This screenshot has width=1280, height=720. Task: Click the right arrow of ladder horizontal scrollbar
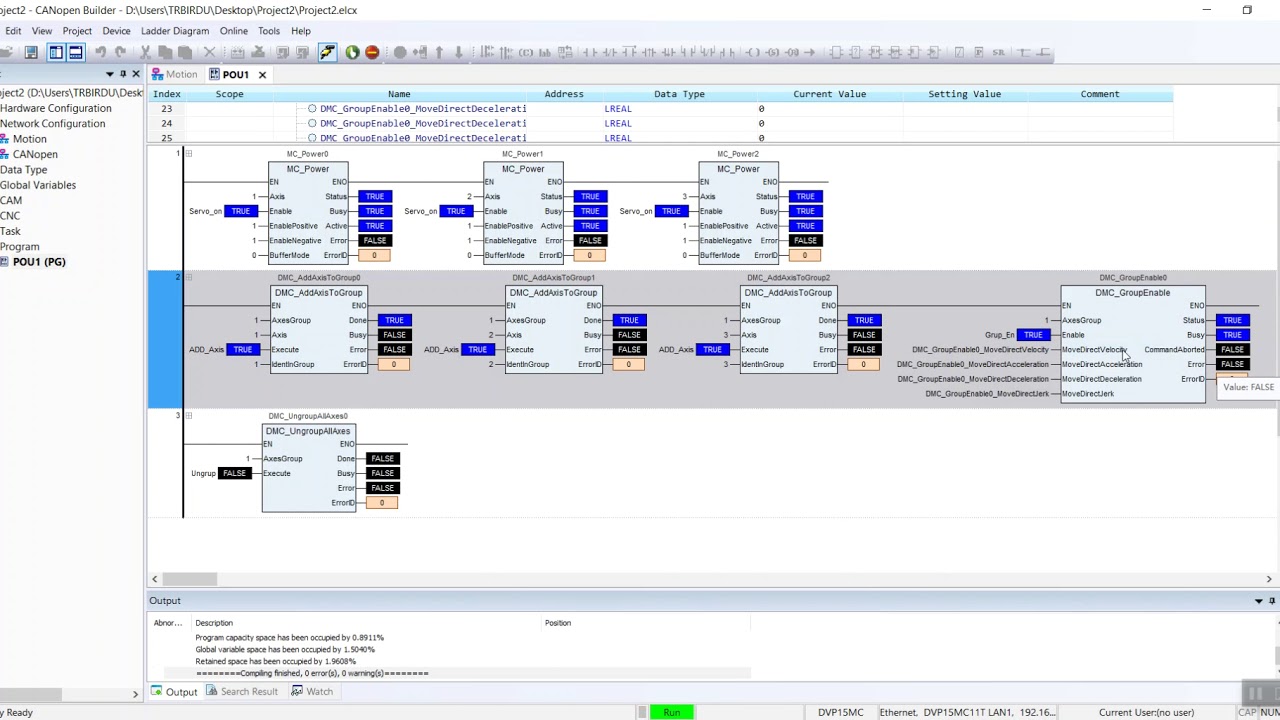[x=1269, y=579]
